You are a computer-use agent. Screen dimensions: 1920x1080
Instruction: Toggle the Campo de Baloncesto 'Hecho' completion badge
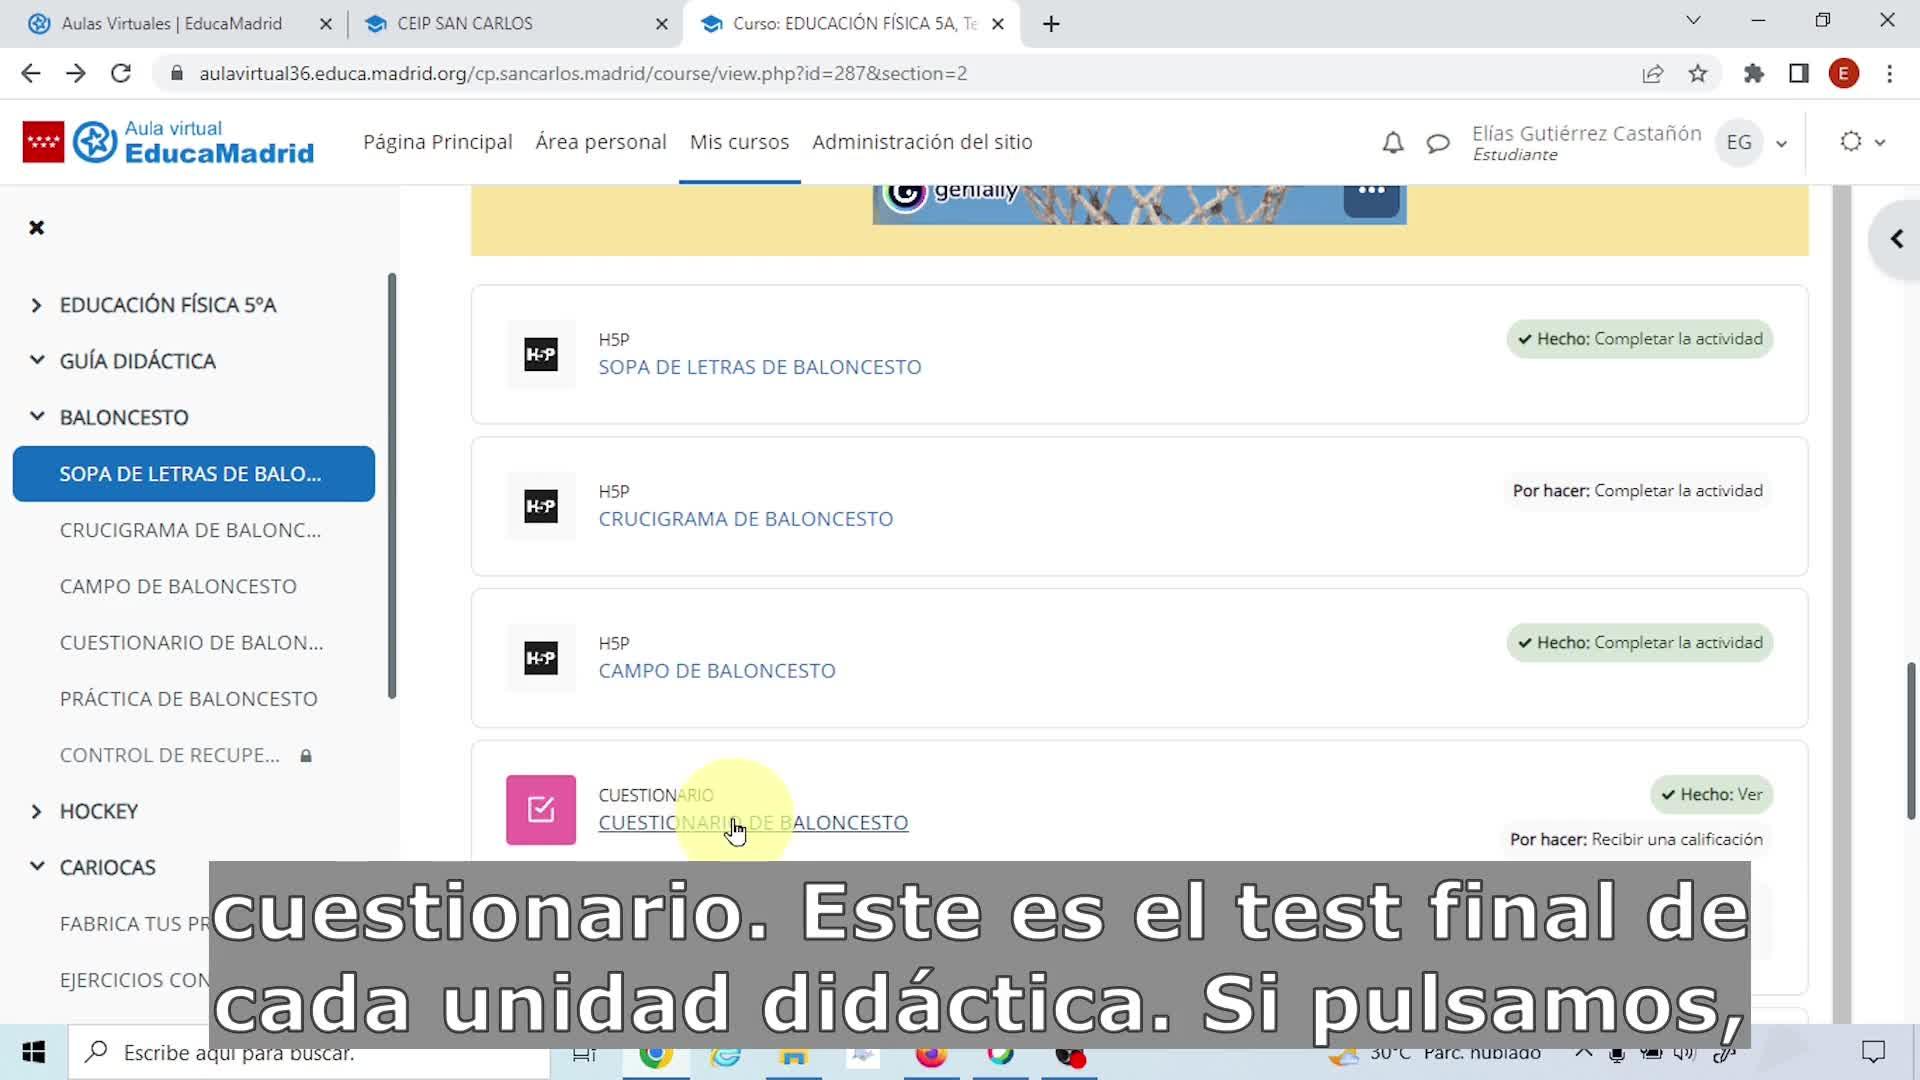[1639, 643]
